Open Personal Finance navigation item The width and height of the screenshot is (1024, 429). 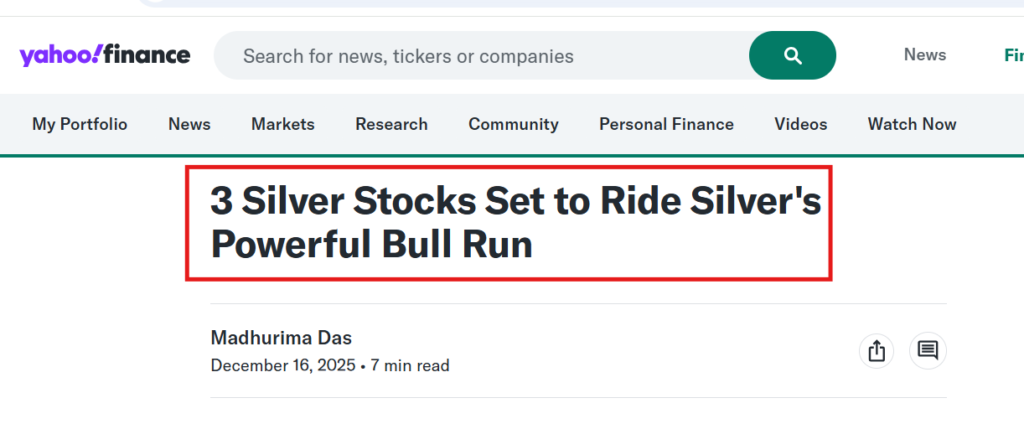point(666,124)
